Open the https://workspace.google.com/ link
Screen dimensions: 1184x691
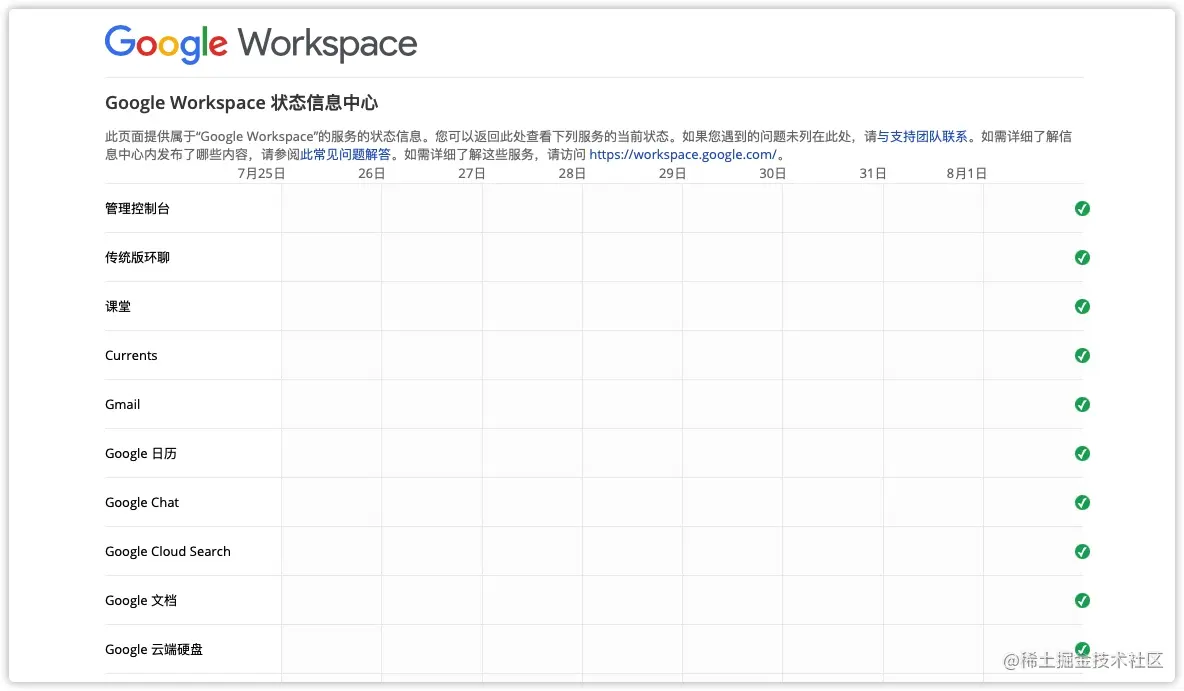pos(683,155)
